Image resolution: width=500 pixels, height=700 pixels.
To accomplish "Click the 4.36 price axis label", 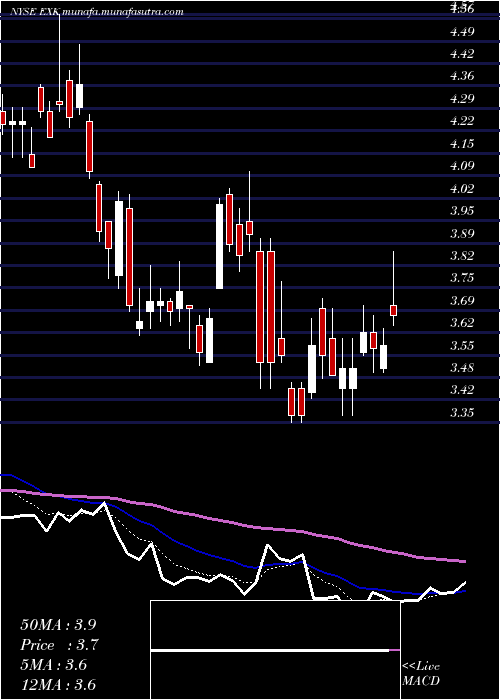I will click(462, 76).
